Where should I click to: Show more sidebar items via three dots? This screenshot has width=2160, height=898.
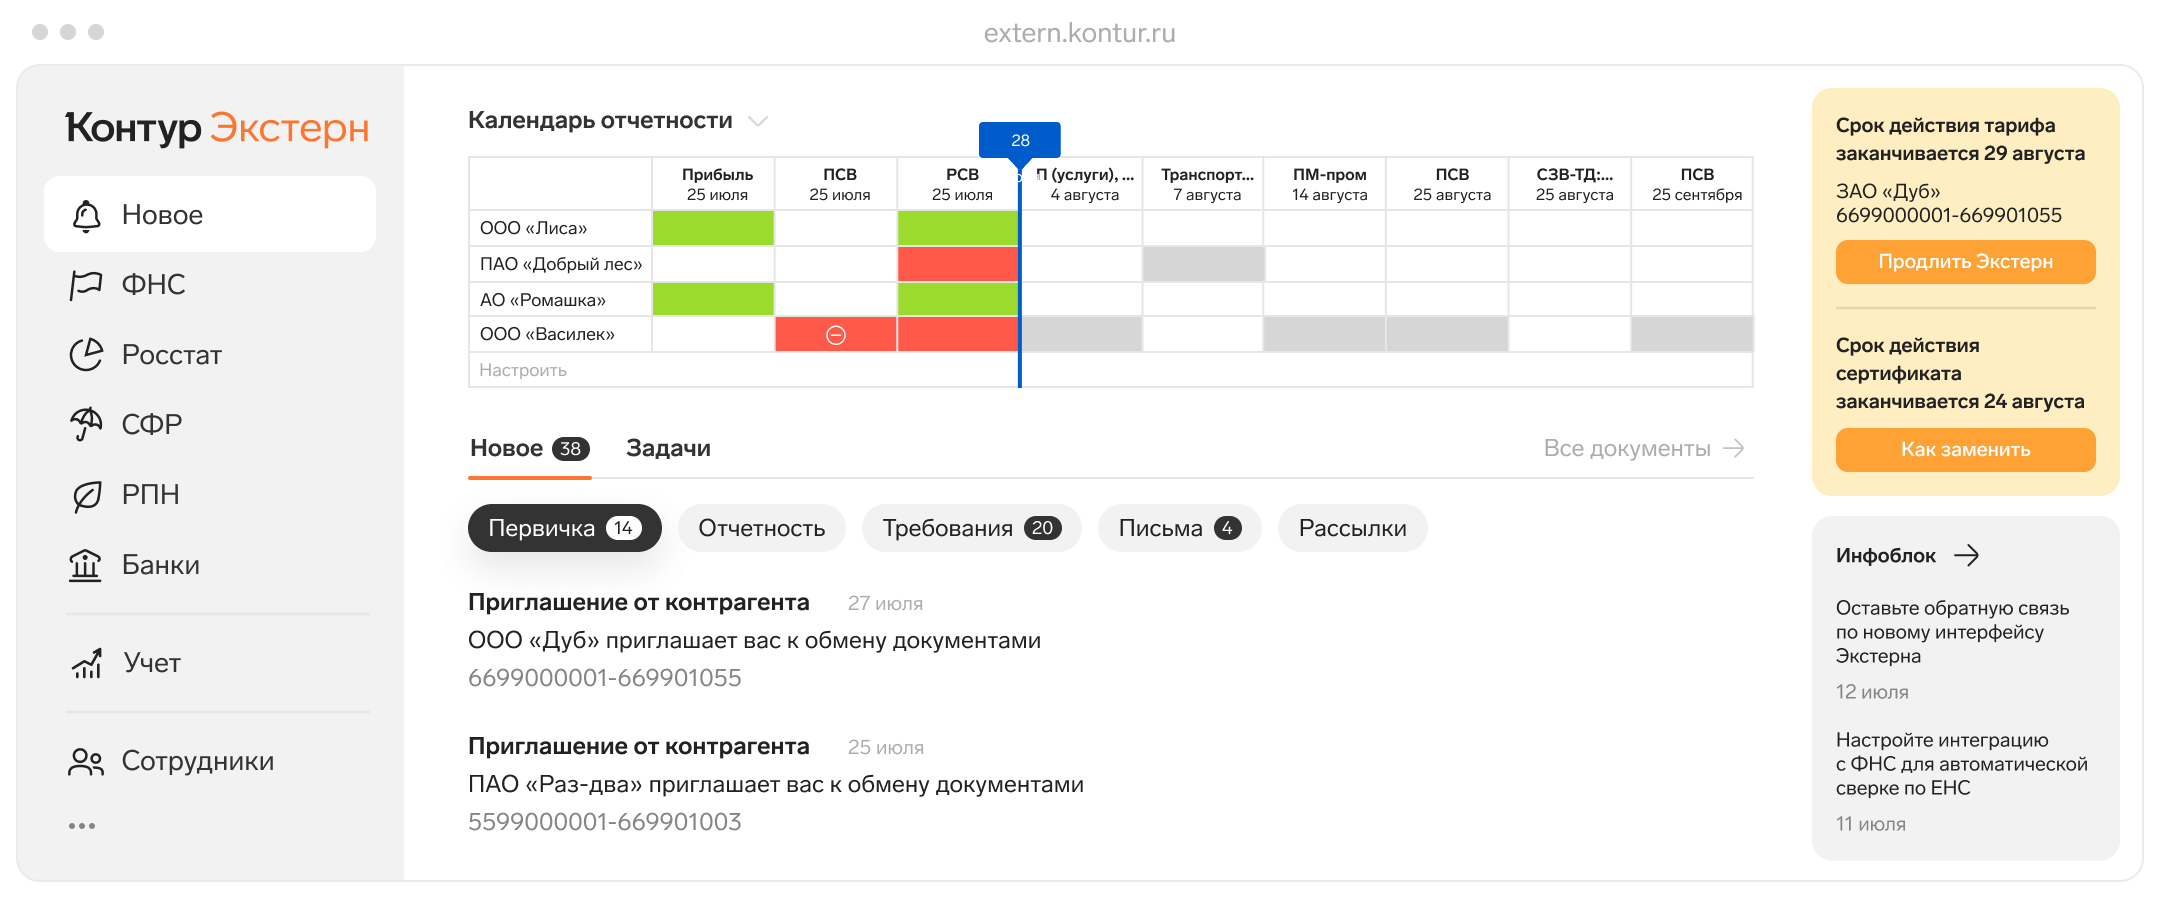82,826
